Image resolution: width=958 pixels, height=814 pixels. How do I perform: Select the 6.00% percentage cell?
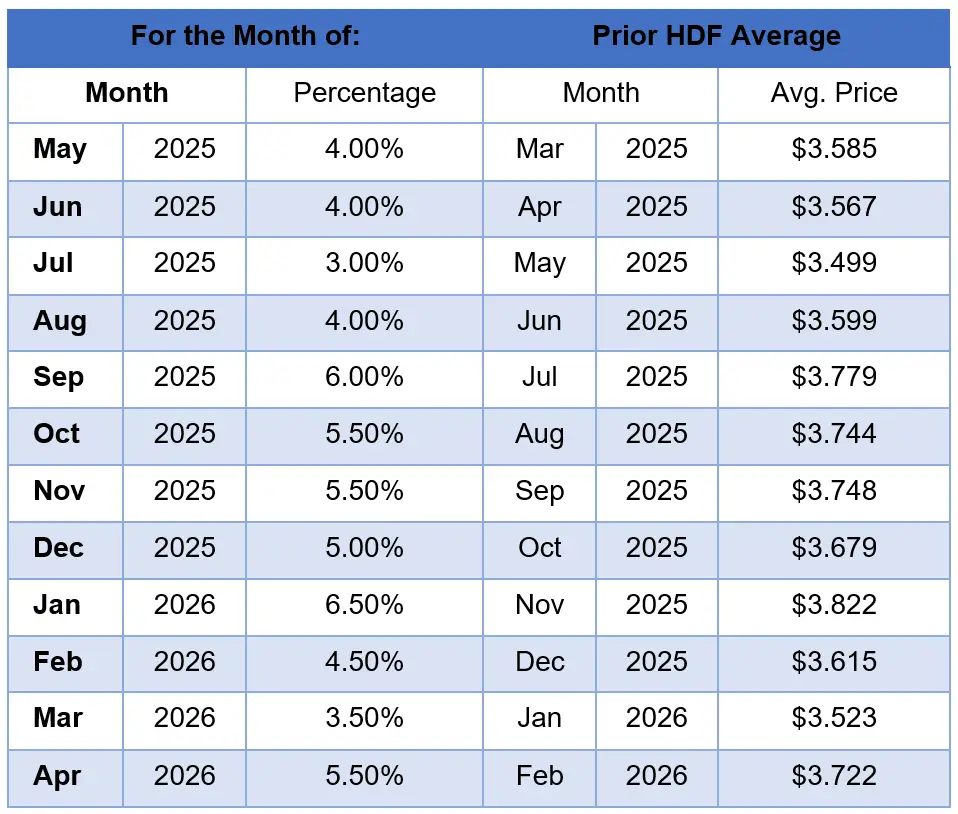coord(364,377)
